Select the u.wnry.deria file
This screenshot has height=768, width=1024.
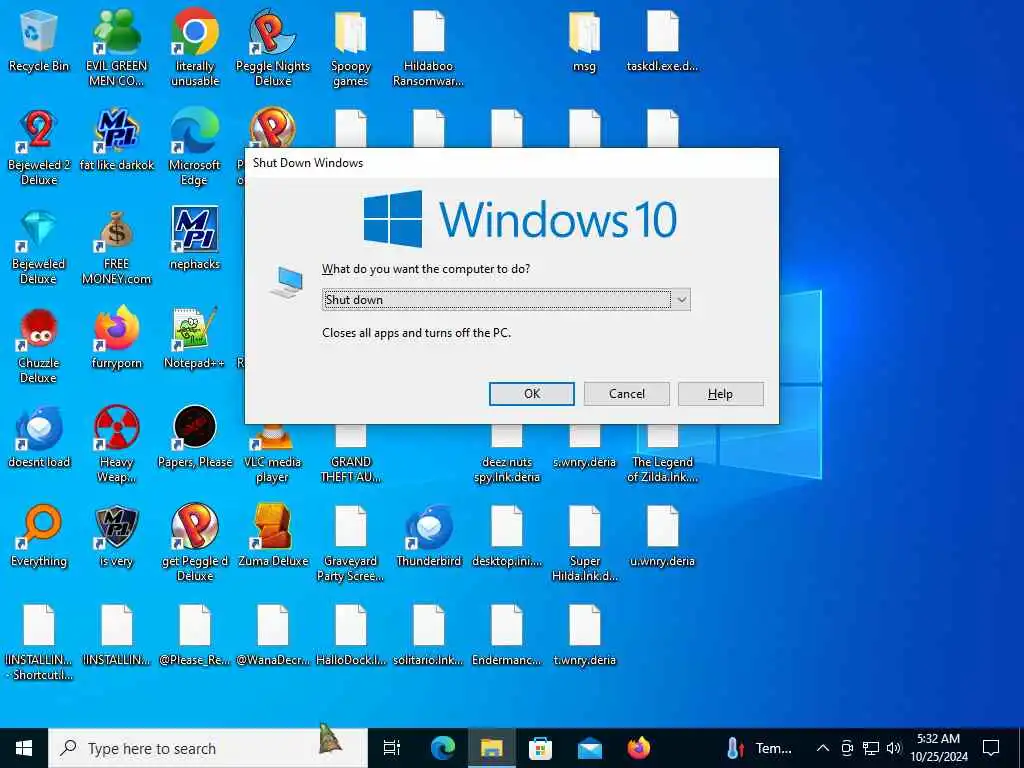pos(662,536)
